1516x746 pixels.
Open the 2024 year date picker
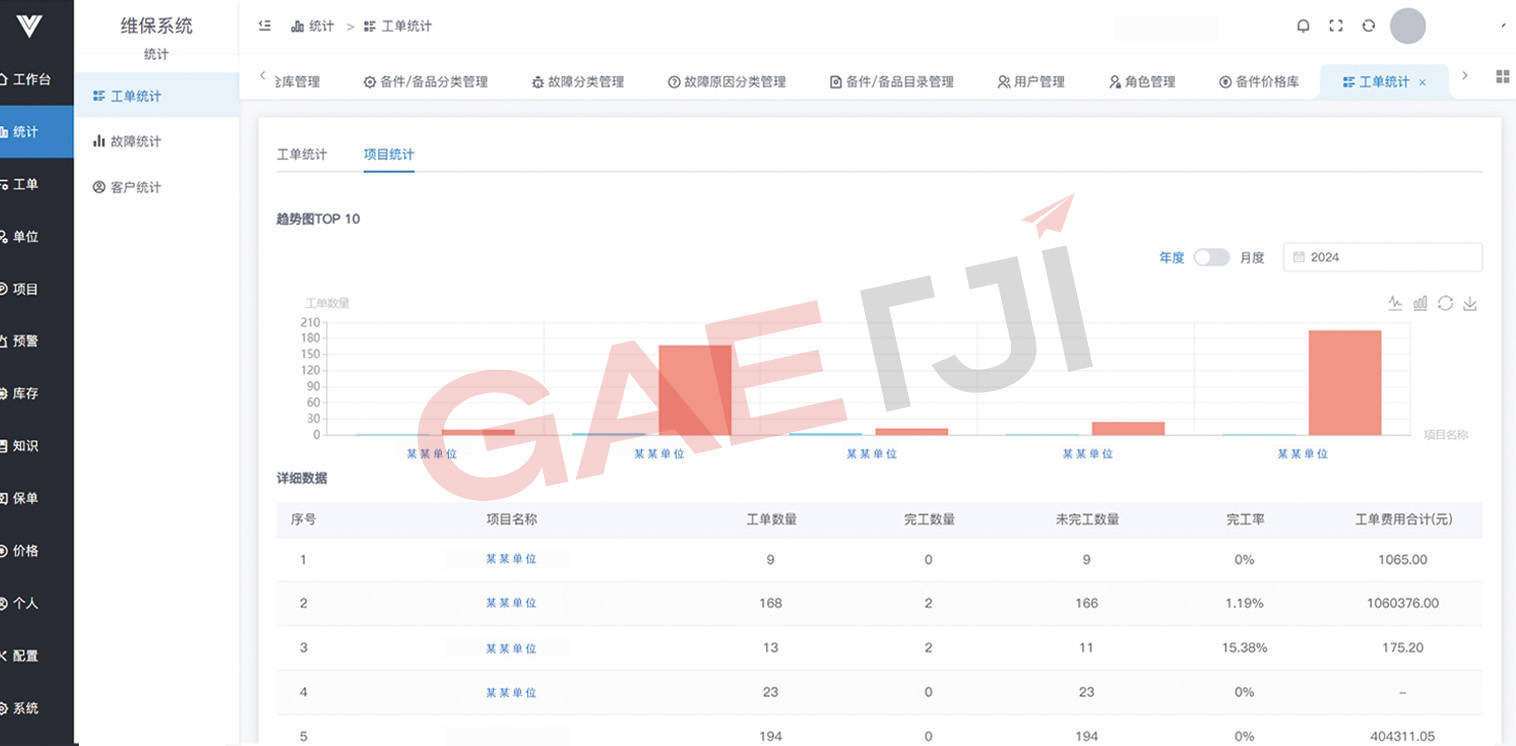point(1382,257)
